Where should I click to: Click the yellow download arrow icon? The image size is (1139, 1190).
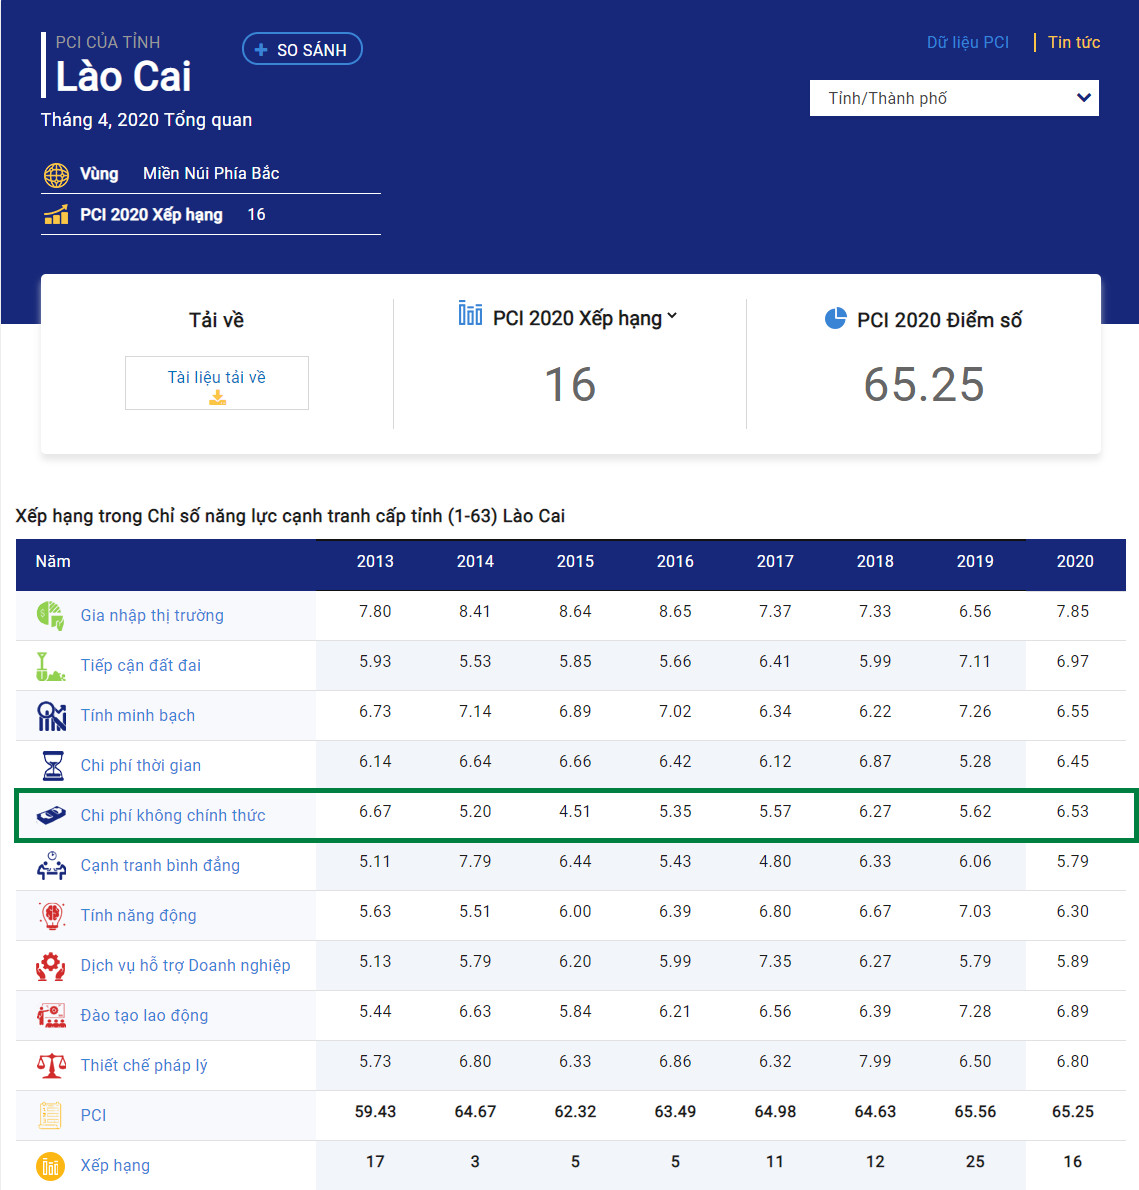click(x=217, y=397)
